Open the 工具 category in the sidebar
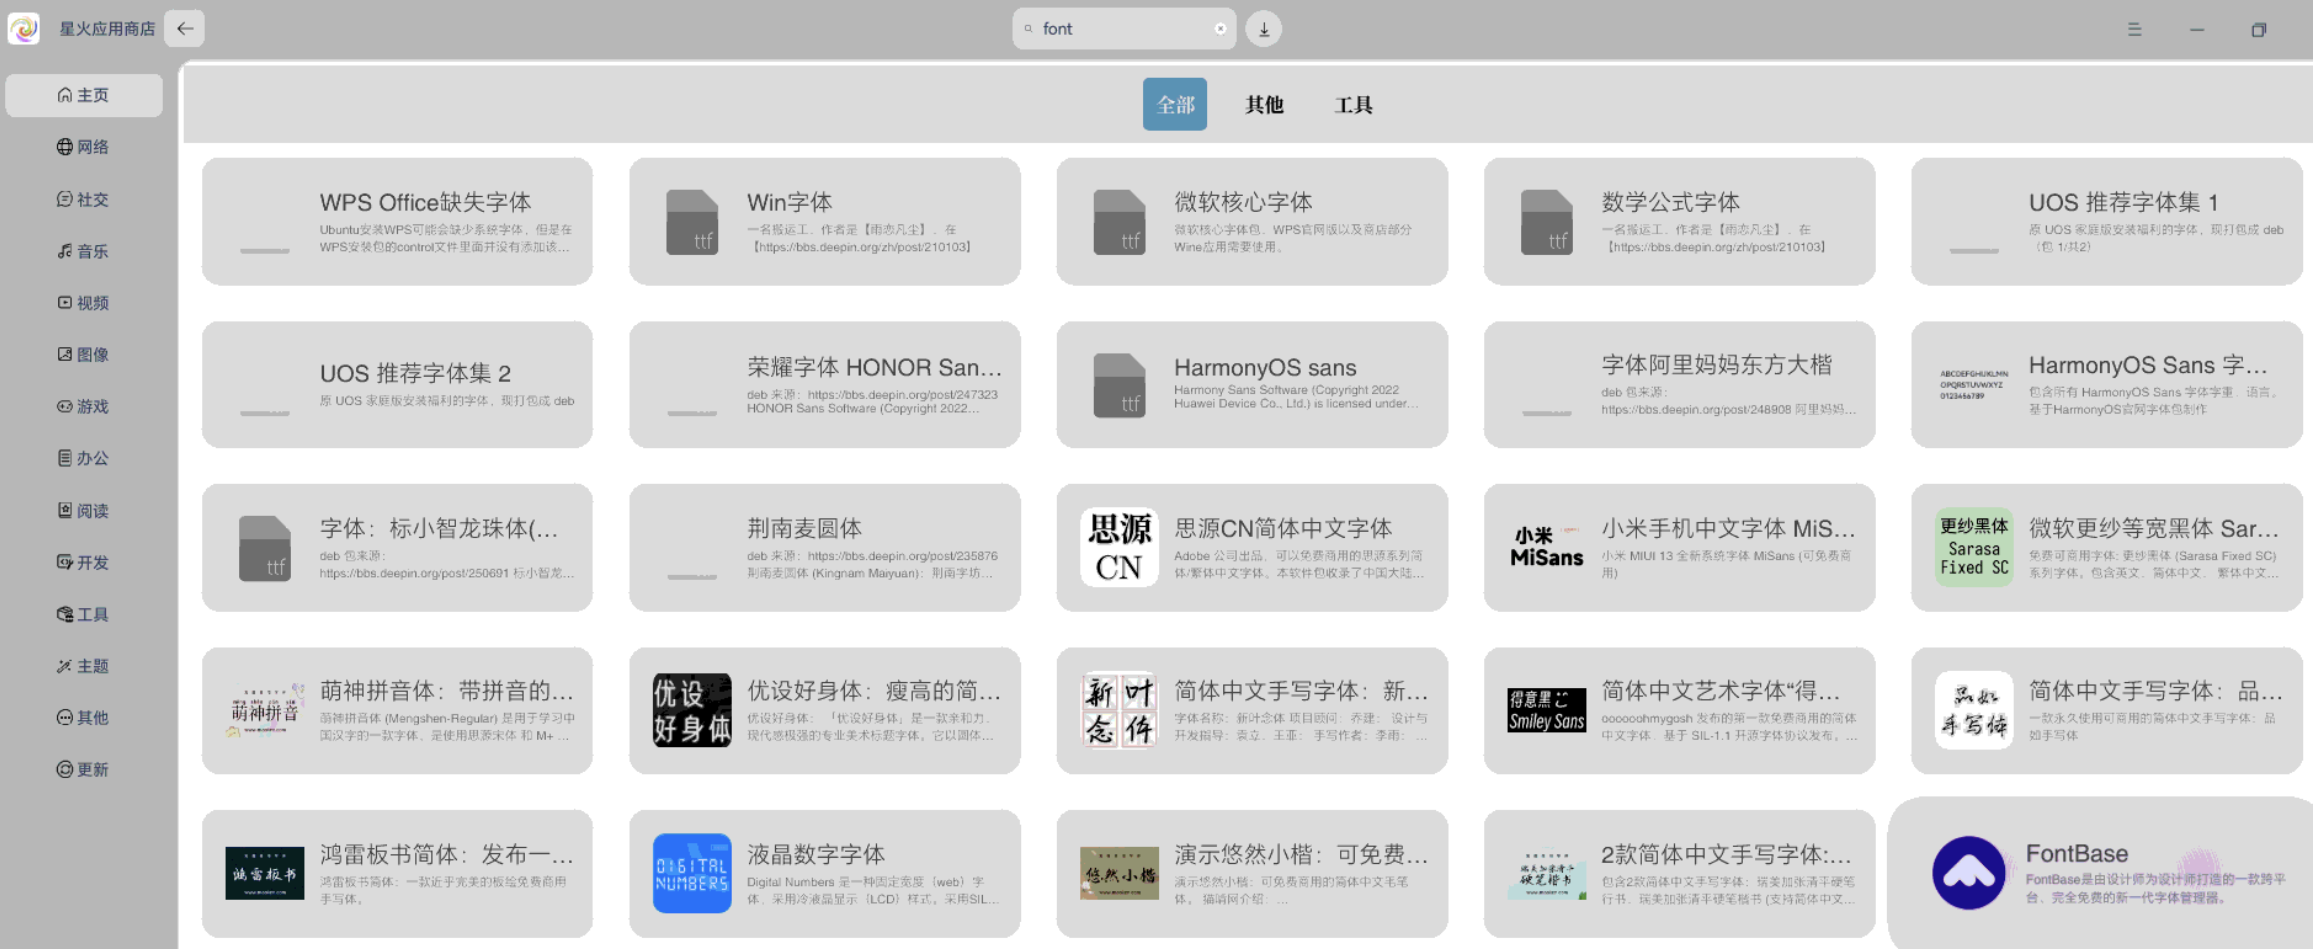This screenshot has width=2314, height=952. pyautogui.click(x=84, y=614)
